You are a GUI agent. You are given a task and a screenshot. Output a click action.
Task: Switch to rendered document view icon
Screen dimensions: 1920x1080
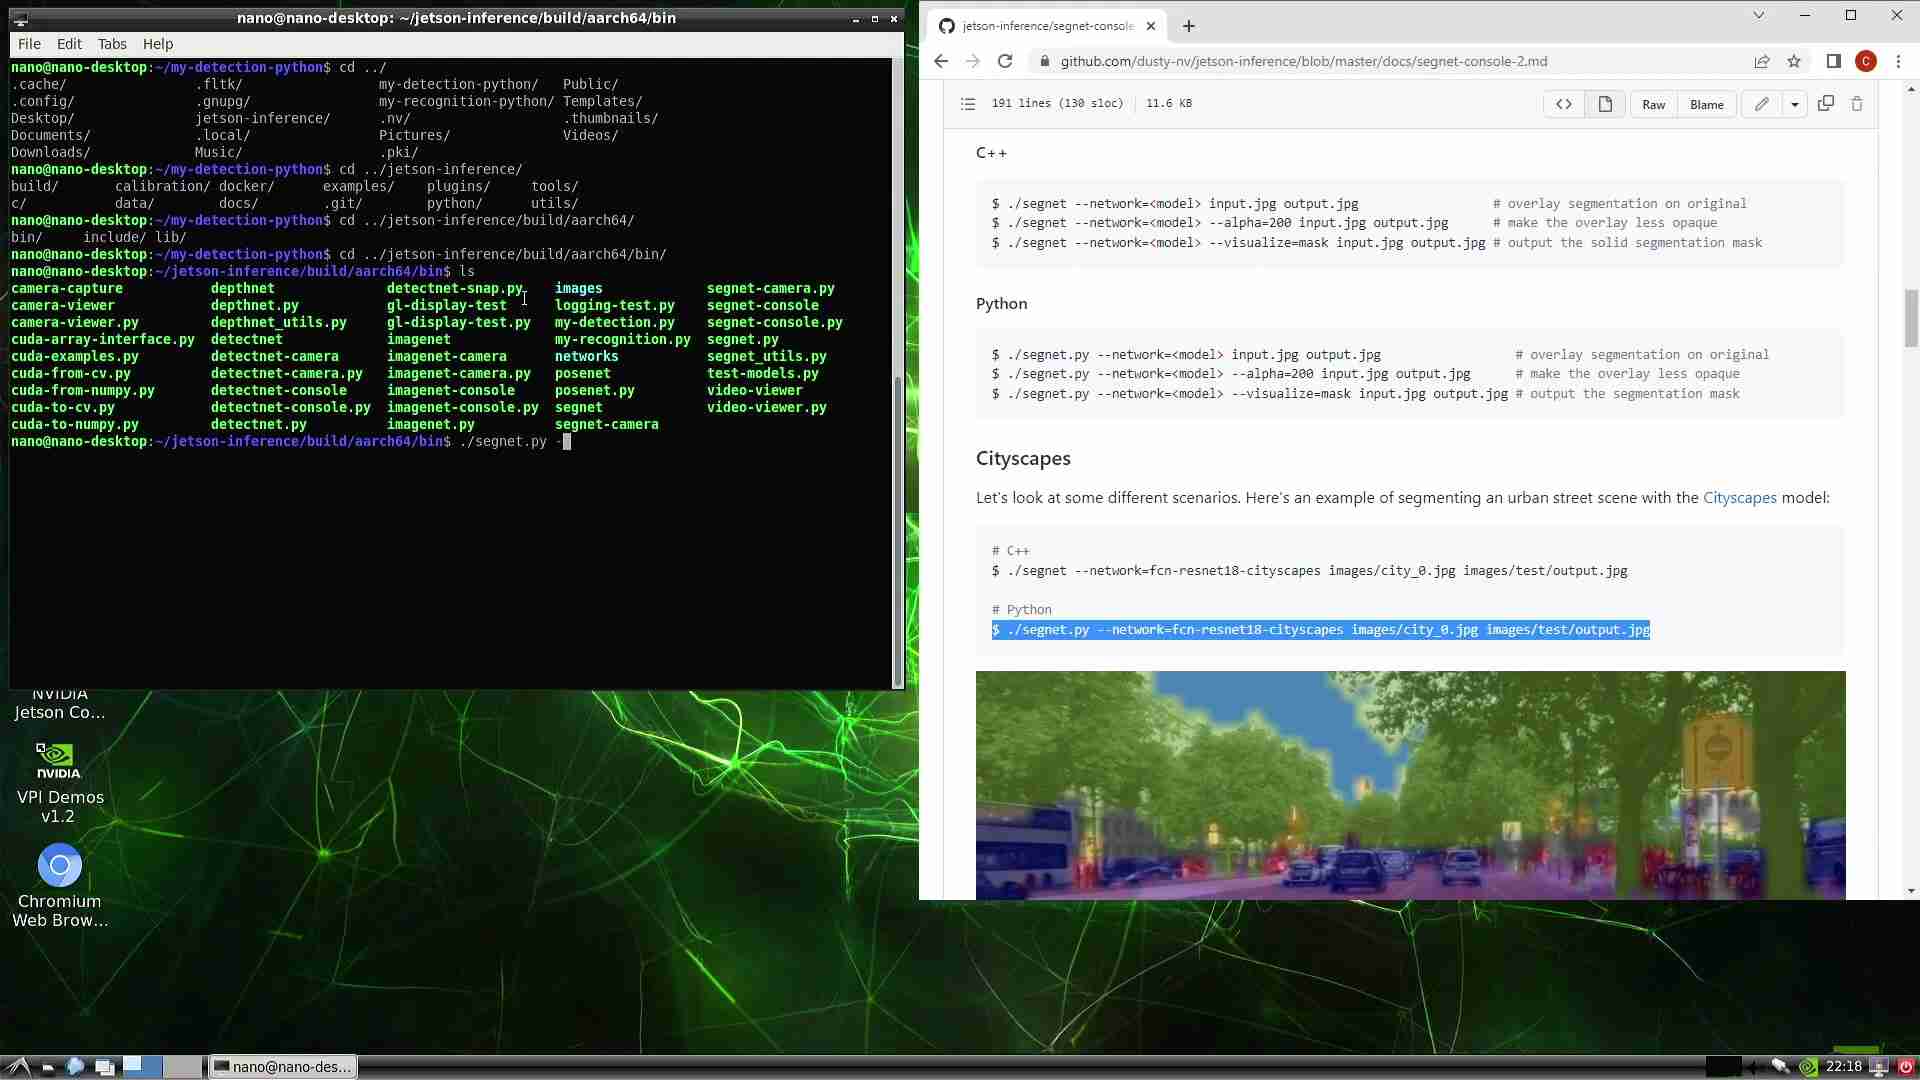coord(1605,104)
